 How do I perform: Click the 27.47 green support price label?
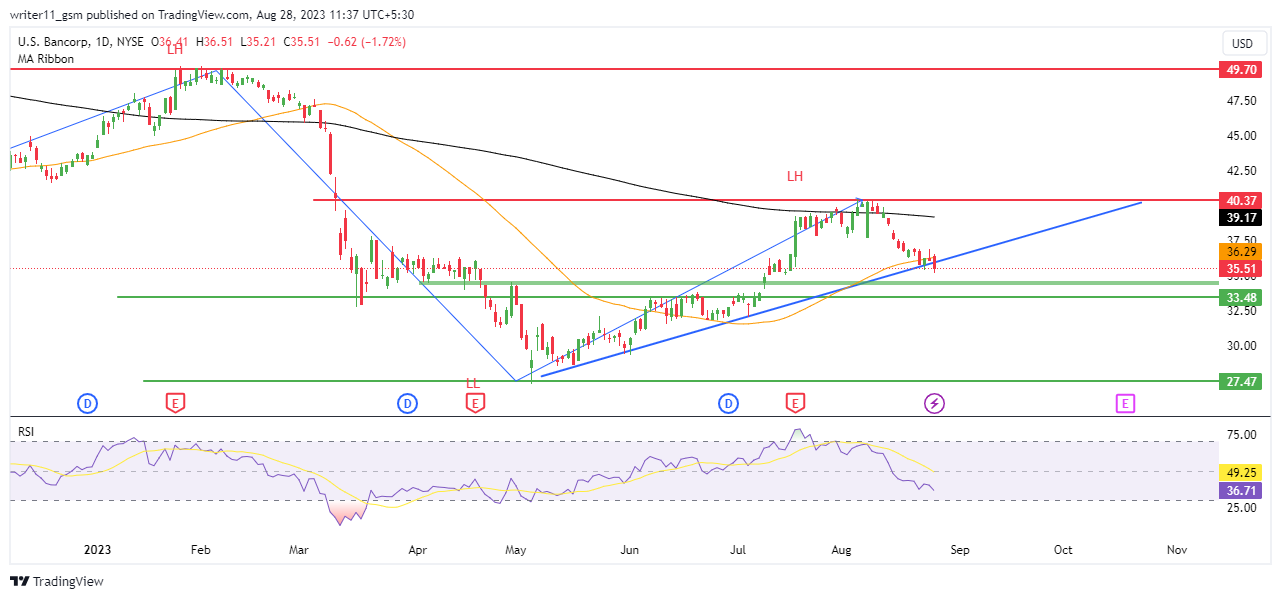click(x=1240, y=381)
